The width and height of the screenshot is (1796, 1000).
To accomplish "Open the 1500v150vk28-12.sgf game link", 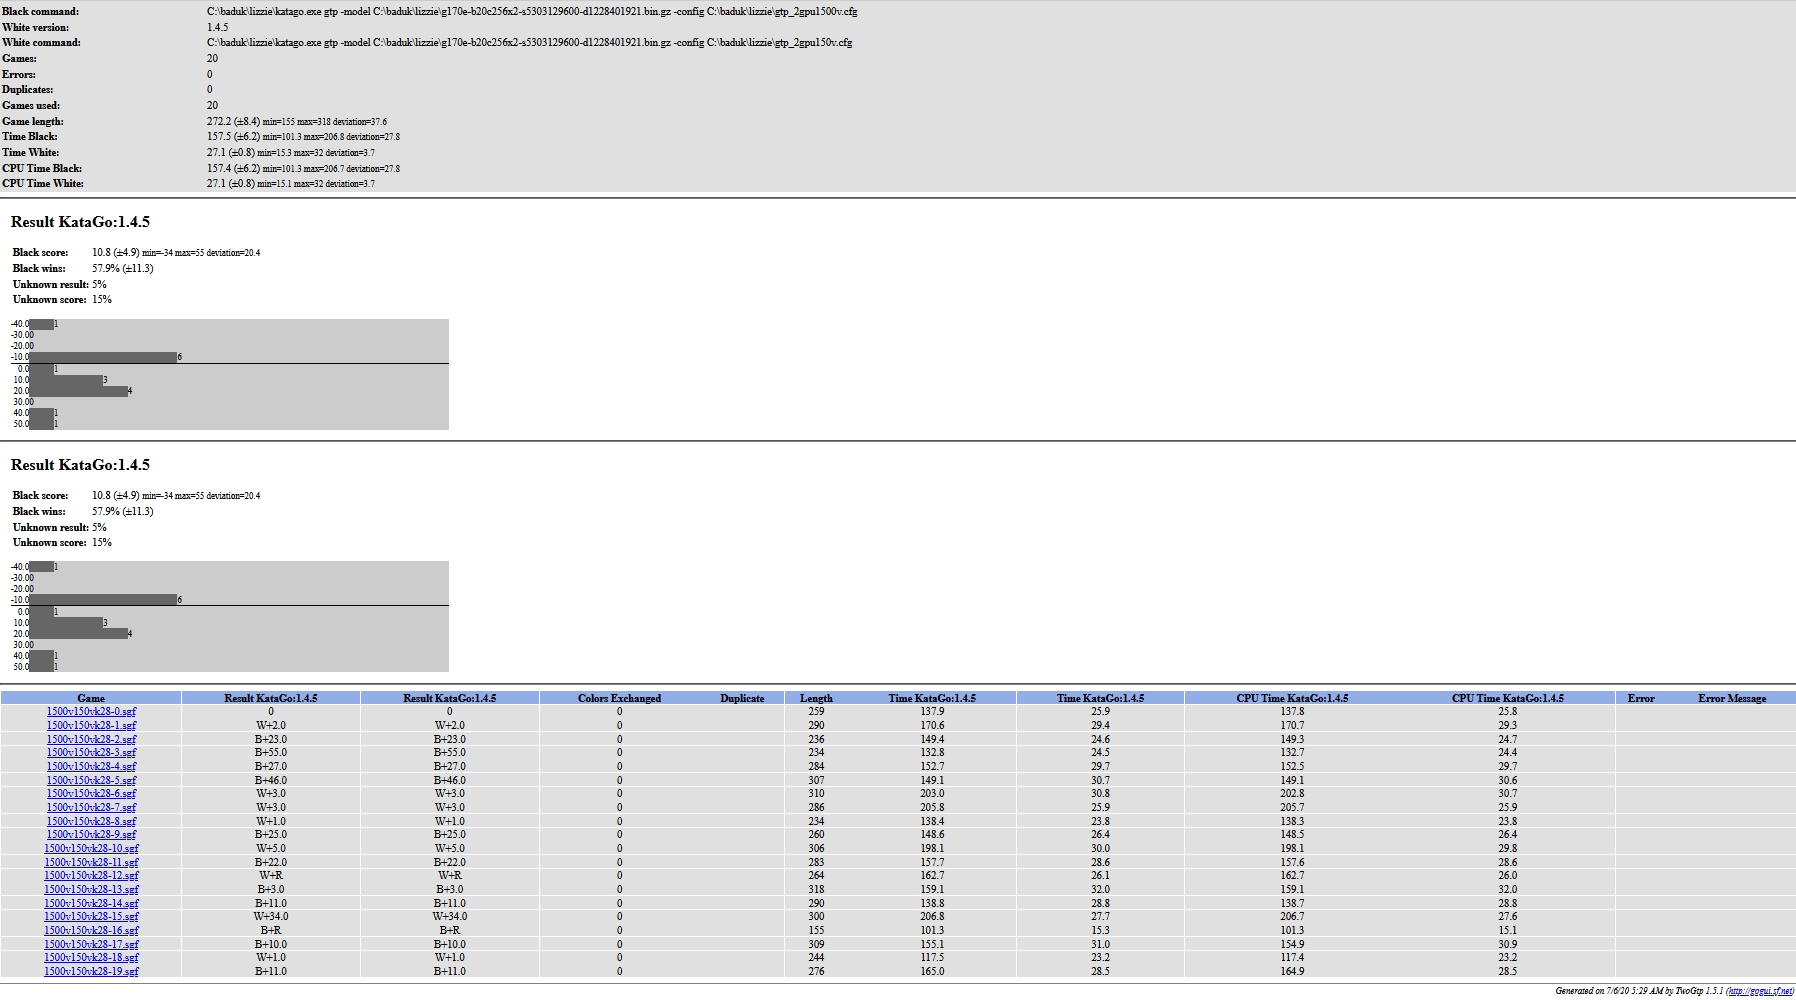I will click(91, 876).
